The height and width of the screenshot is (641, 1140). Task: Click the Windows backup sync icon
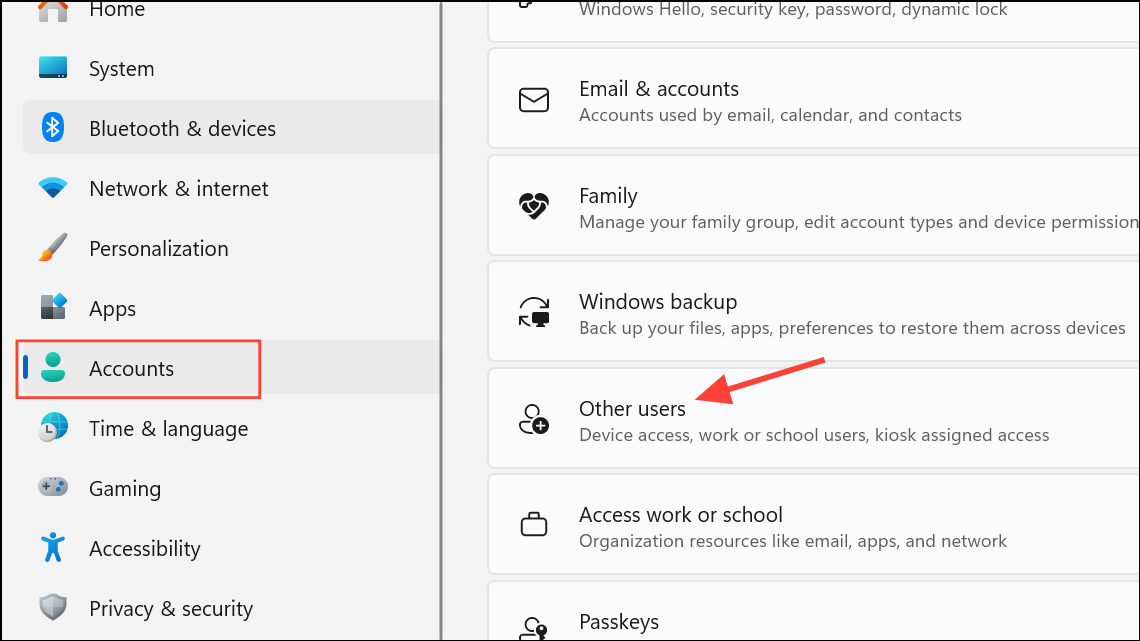click(534, 313)
